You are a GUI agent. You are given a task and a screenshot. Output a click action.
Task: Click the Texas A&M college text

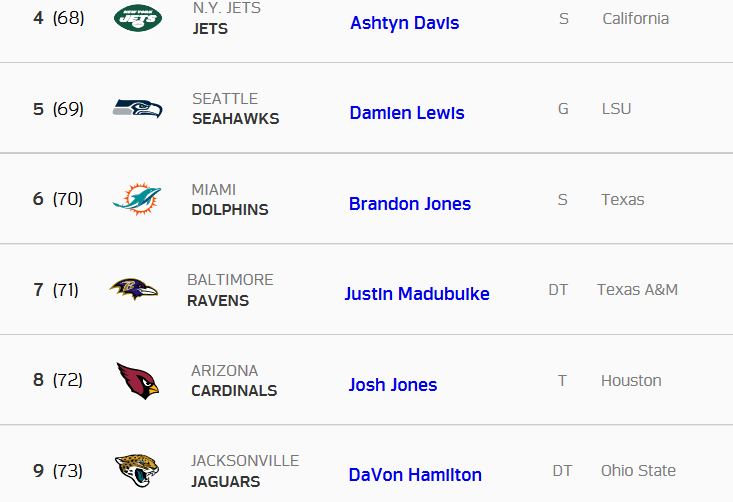[x=637, y=290]
